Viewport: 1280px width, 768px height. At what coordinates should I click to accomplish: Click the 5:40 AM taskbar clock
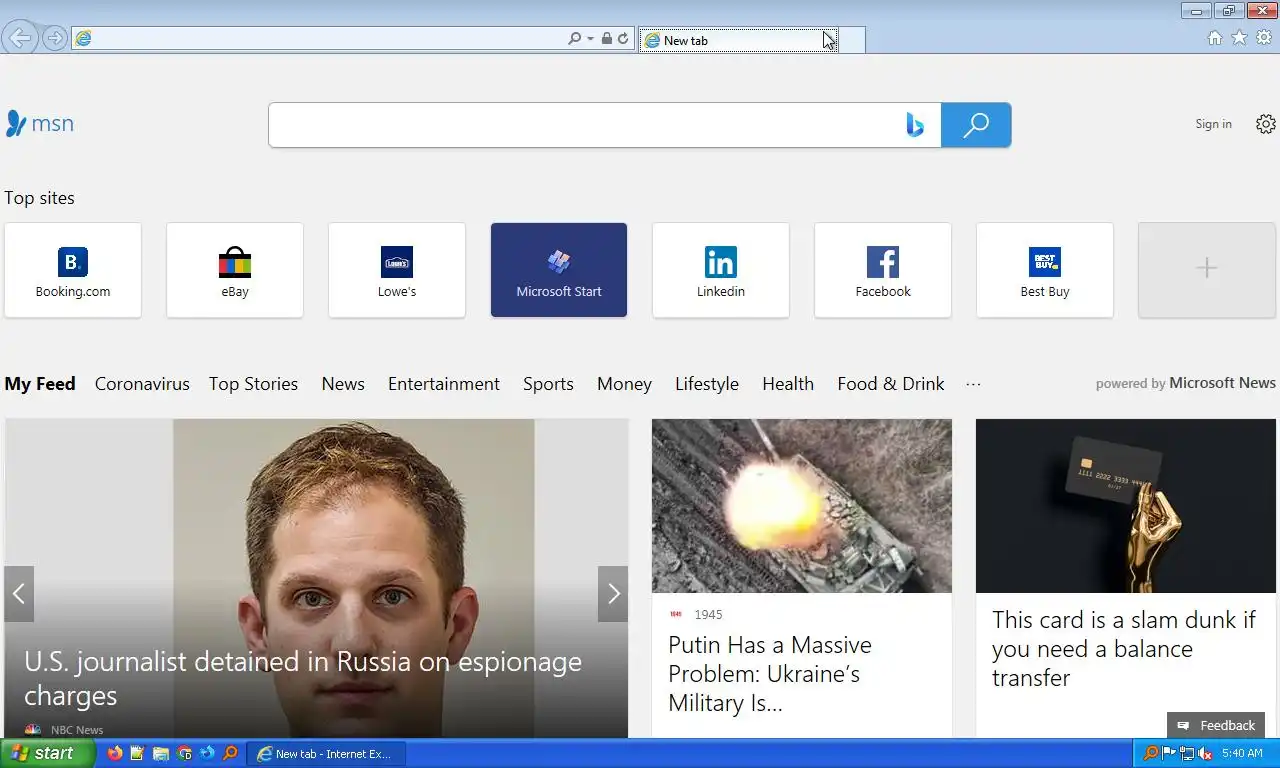pyautogui.click(x=1242, y=754)
